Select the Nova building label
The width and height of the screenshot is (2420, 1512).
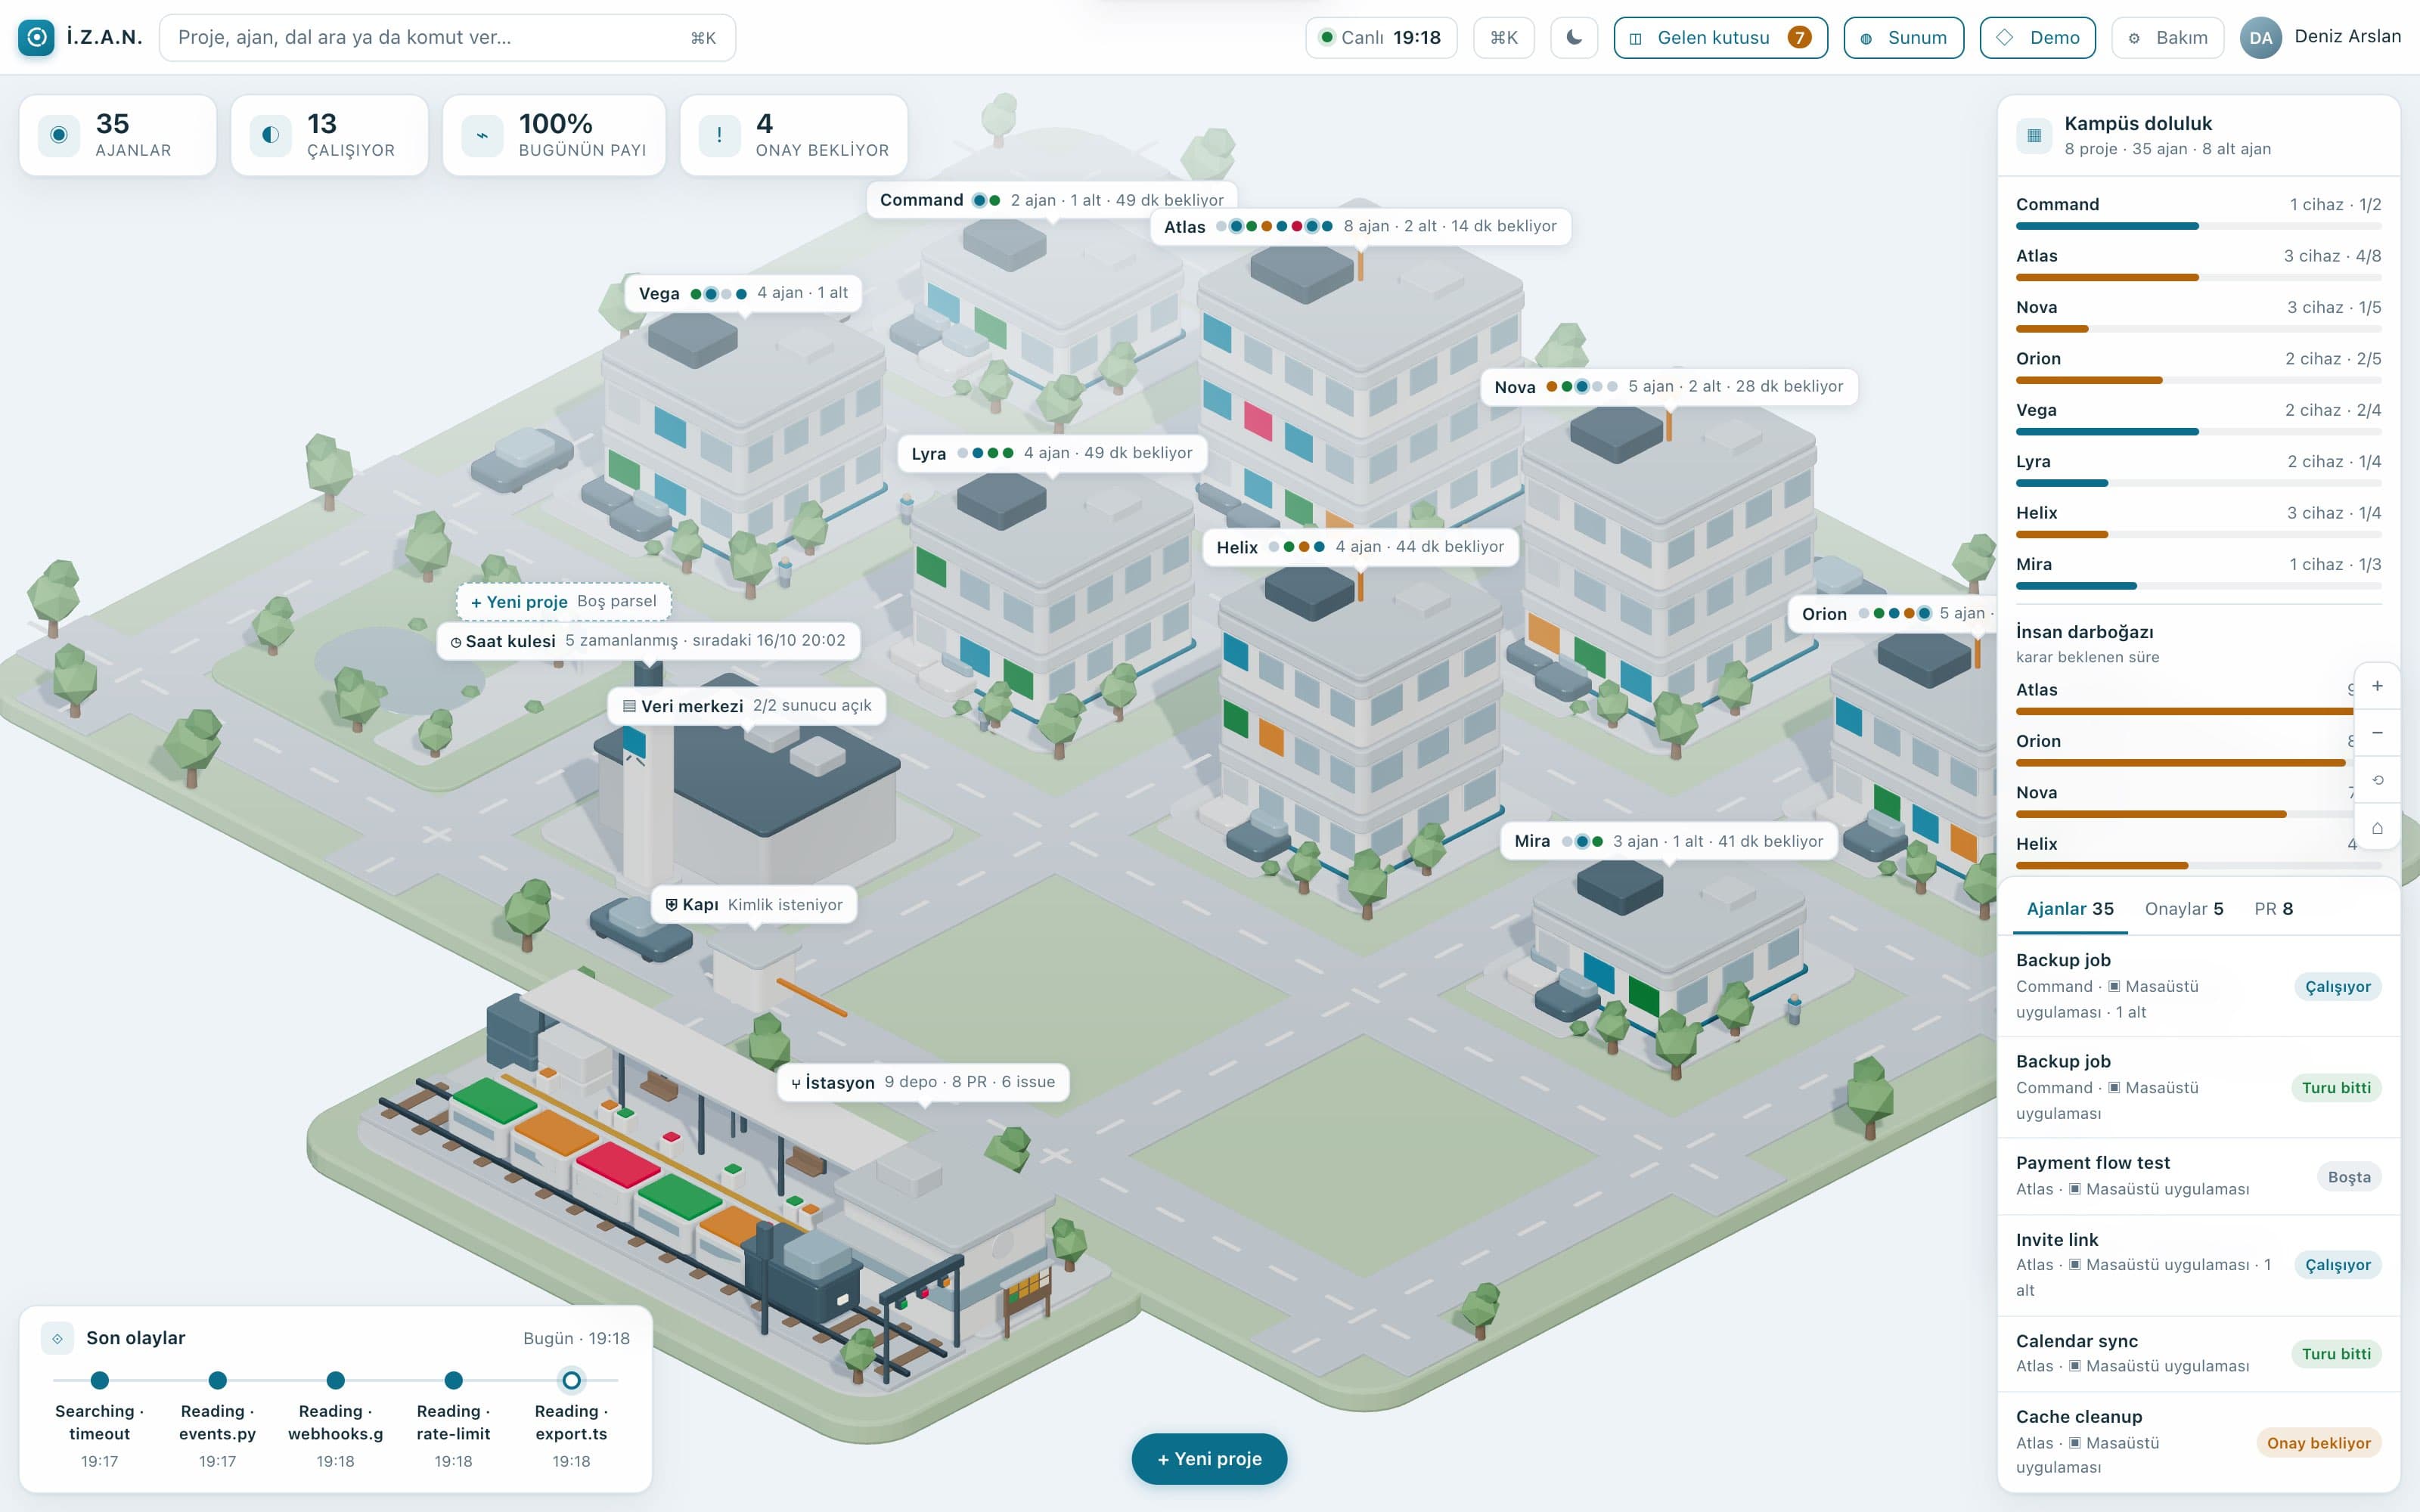point(1669,387)
